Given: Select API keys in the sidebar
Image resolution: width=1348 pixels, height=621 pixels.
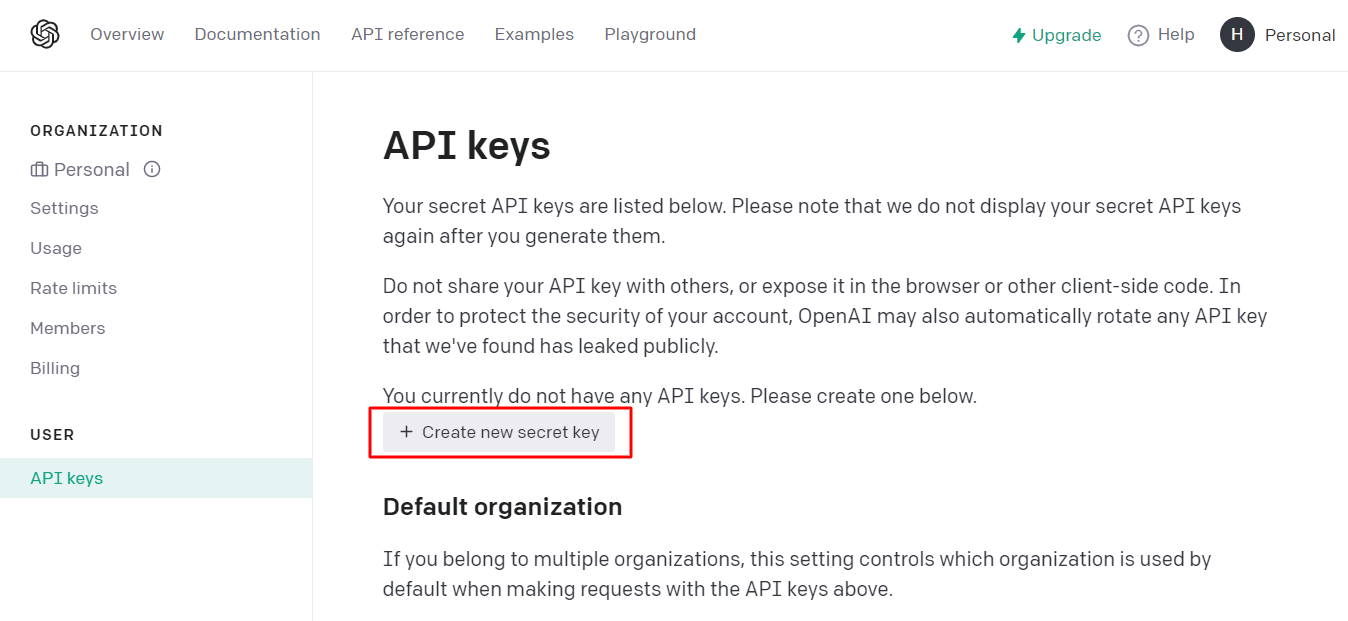Looking at the screenshot, I should pyautogui.click(x=67, y=478).
